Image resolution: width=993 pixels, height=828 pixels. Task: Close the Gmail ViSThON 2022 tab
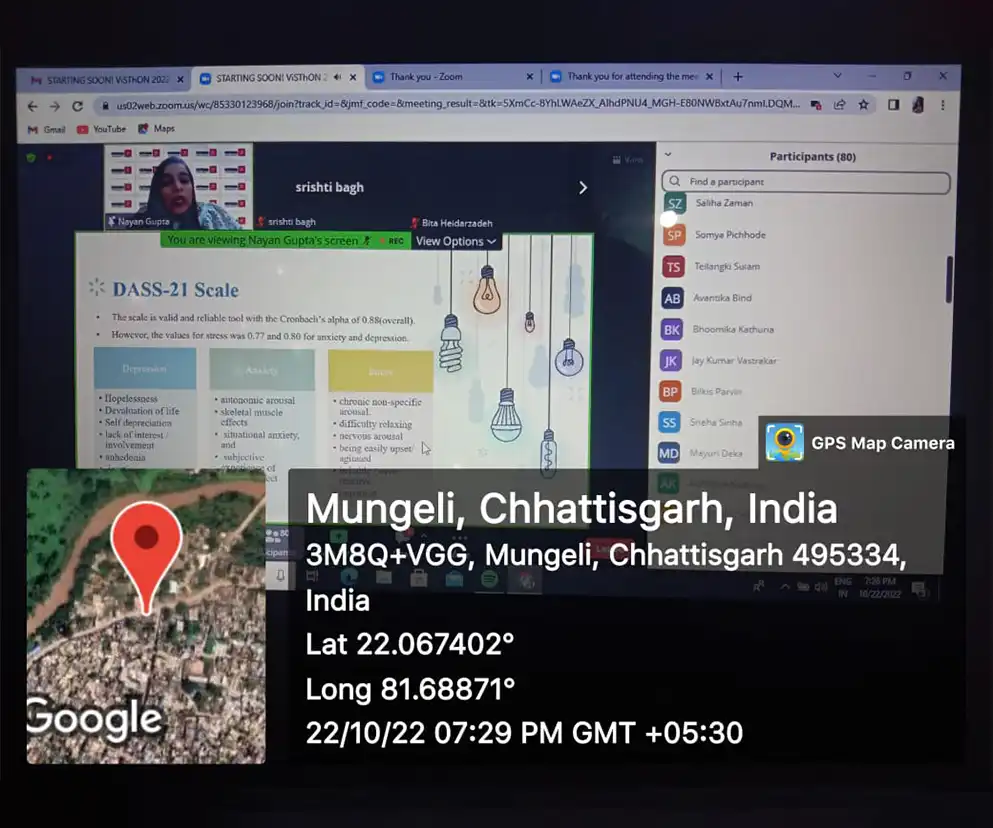tap(180, 80)
